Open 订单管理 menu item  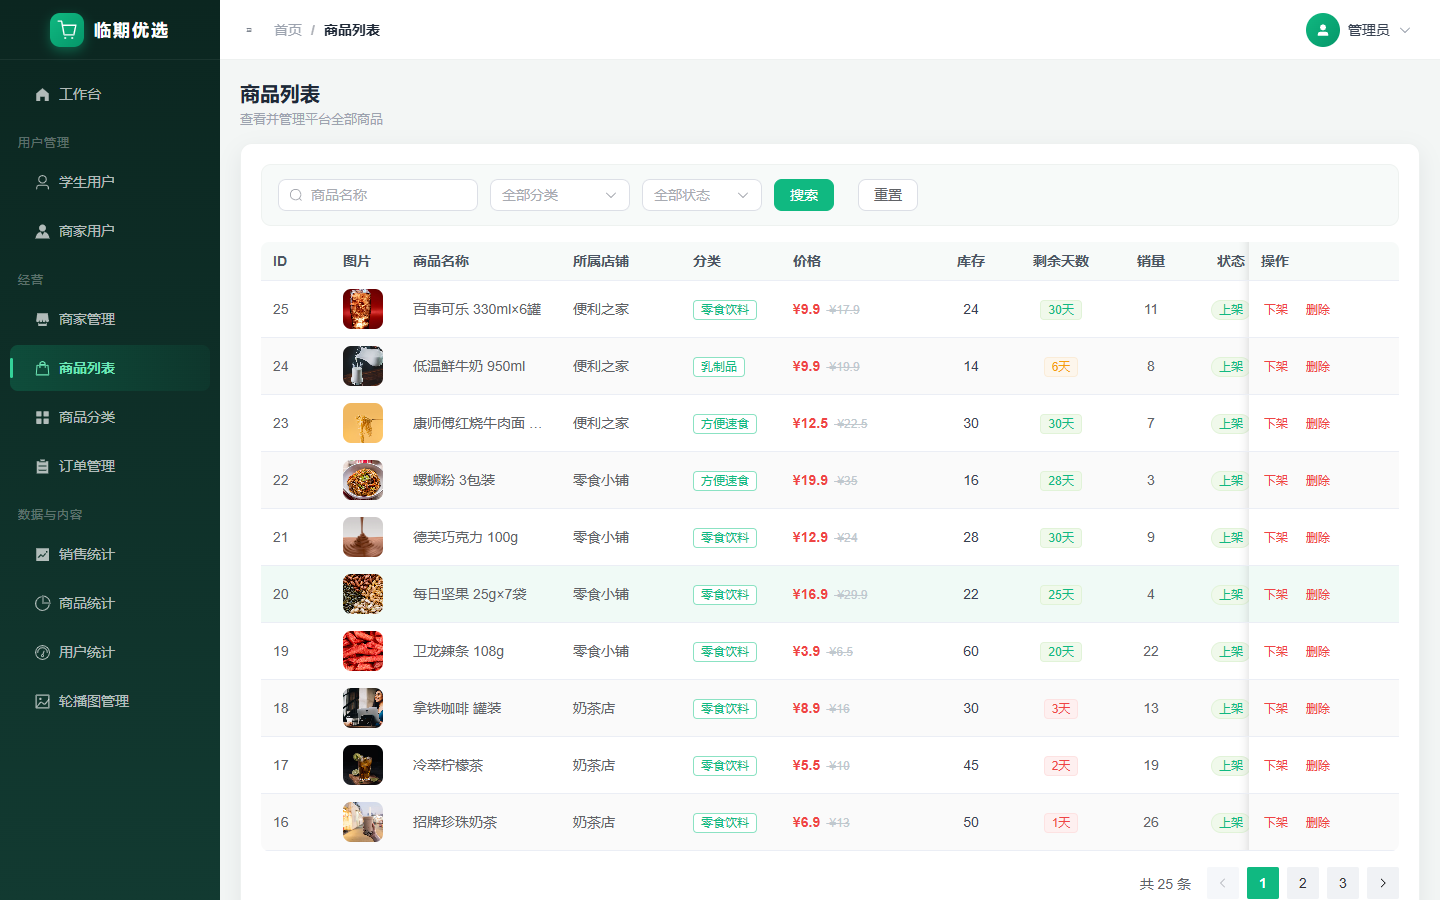(110, 466)
